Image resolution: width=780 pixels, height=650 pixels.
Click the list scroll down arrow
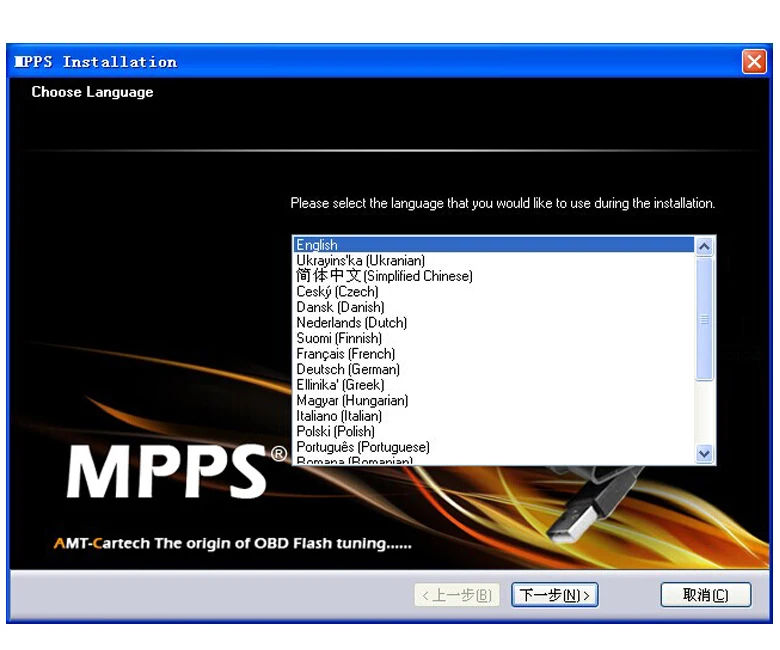click(704, 454)
